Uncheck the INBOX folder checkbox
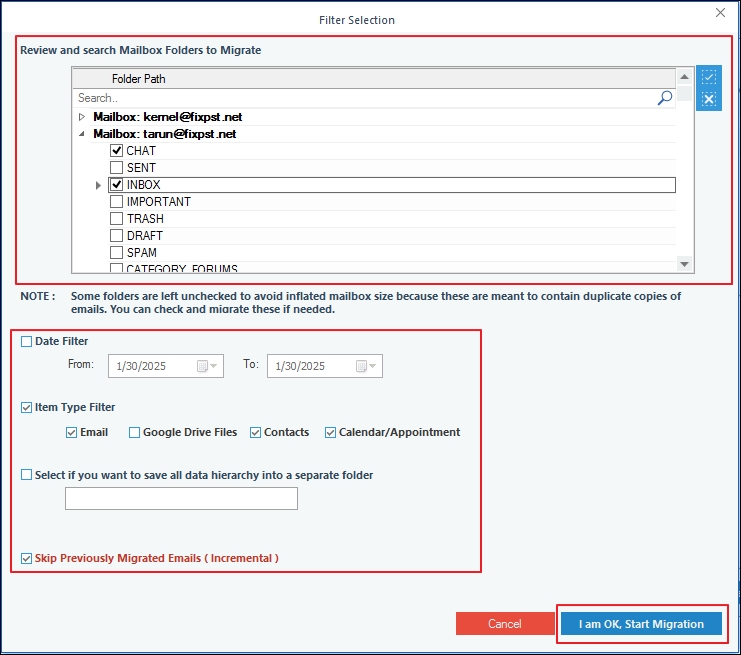 coord(116,185)
